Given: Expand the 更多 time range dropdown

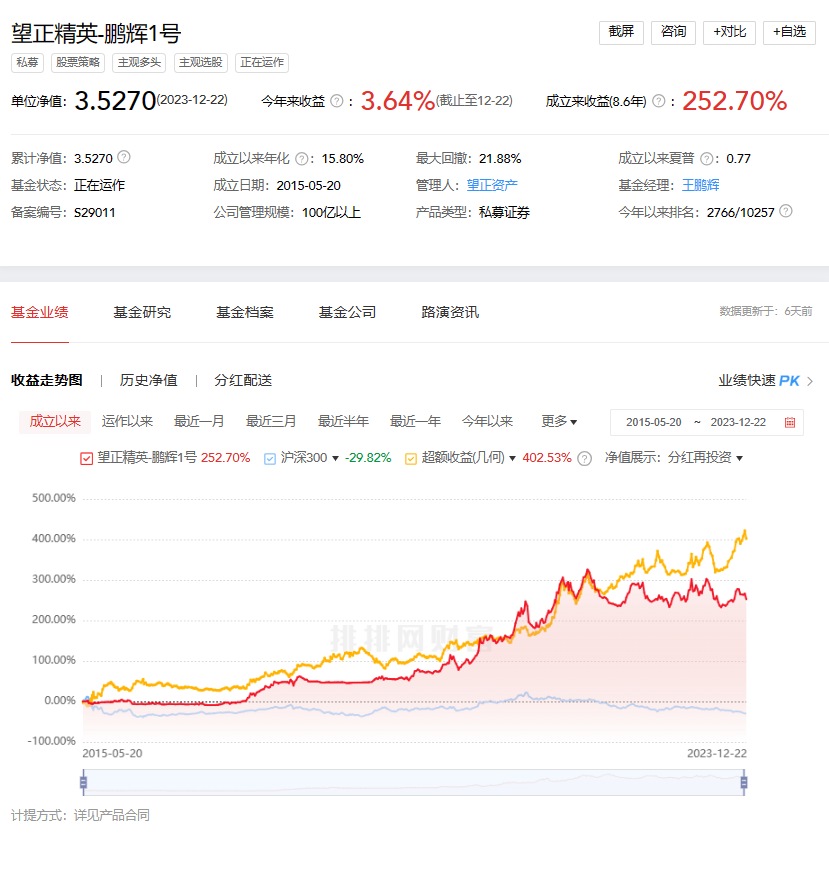Looking at the screenshot, I should 559,422.
